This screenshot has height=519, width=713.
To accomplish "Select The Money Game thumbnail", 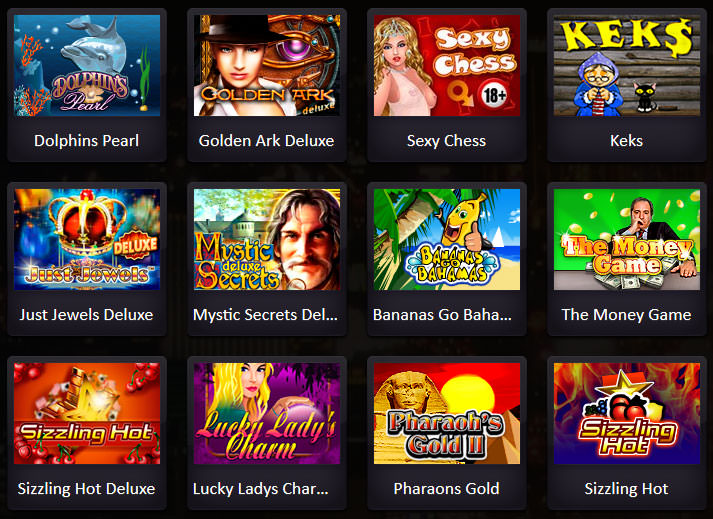I will click(627, 240).
